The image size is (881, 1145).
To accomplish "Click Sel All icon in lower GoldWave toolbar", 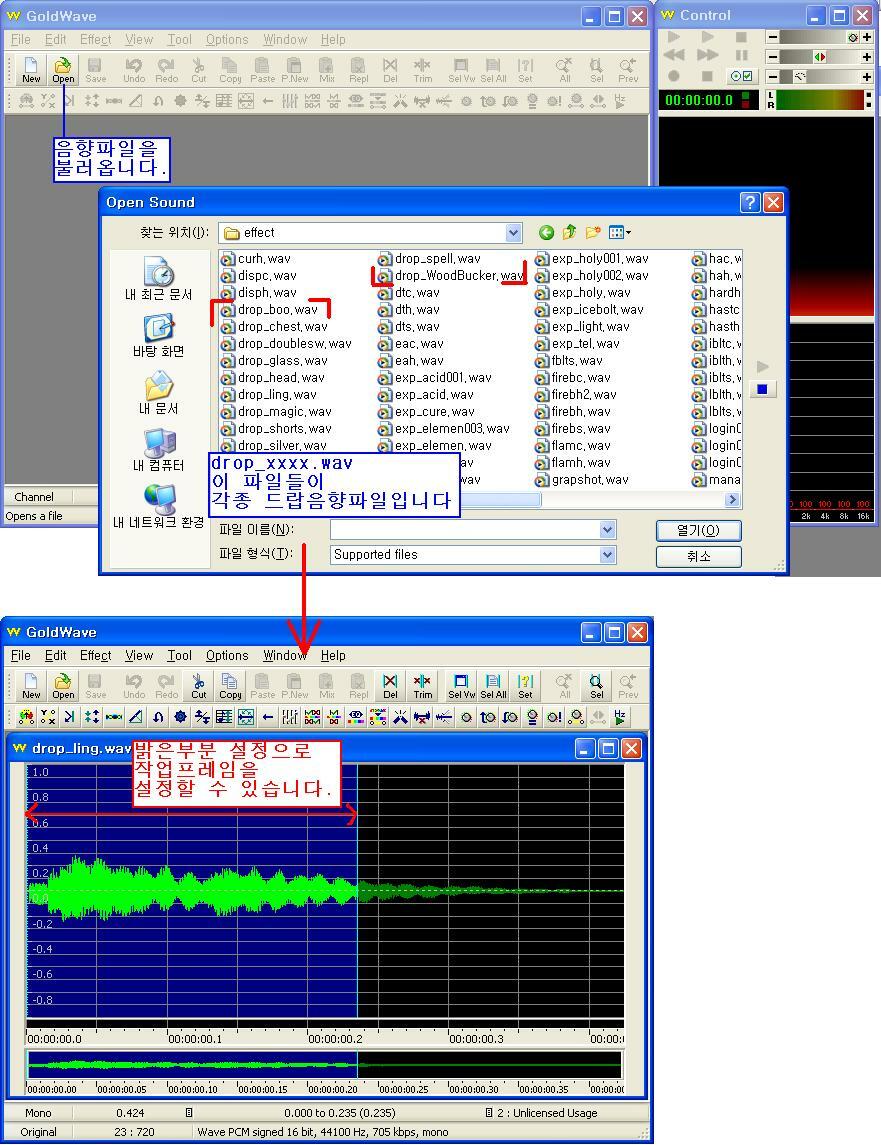I will pos(493,686).
